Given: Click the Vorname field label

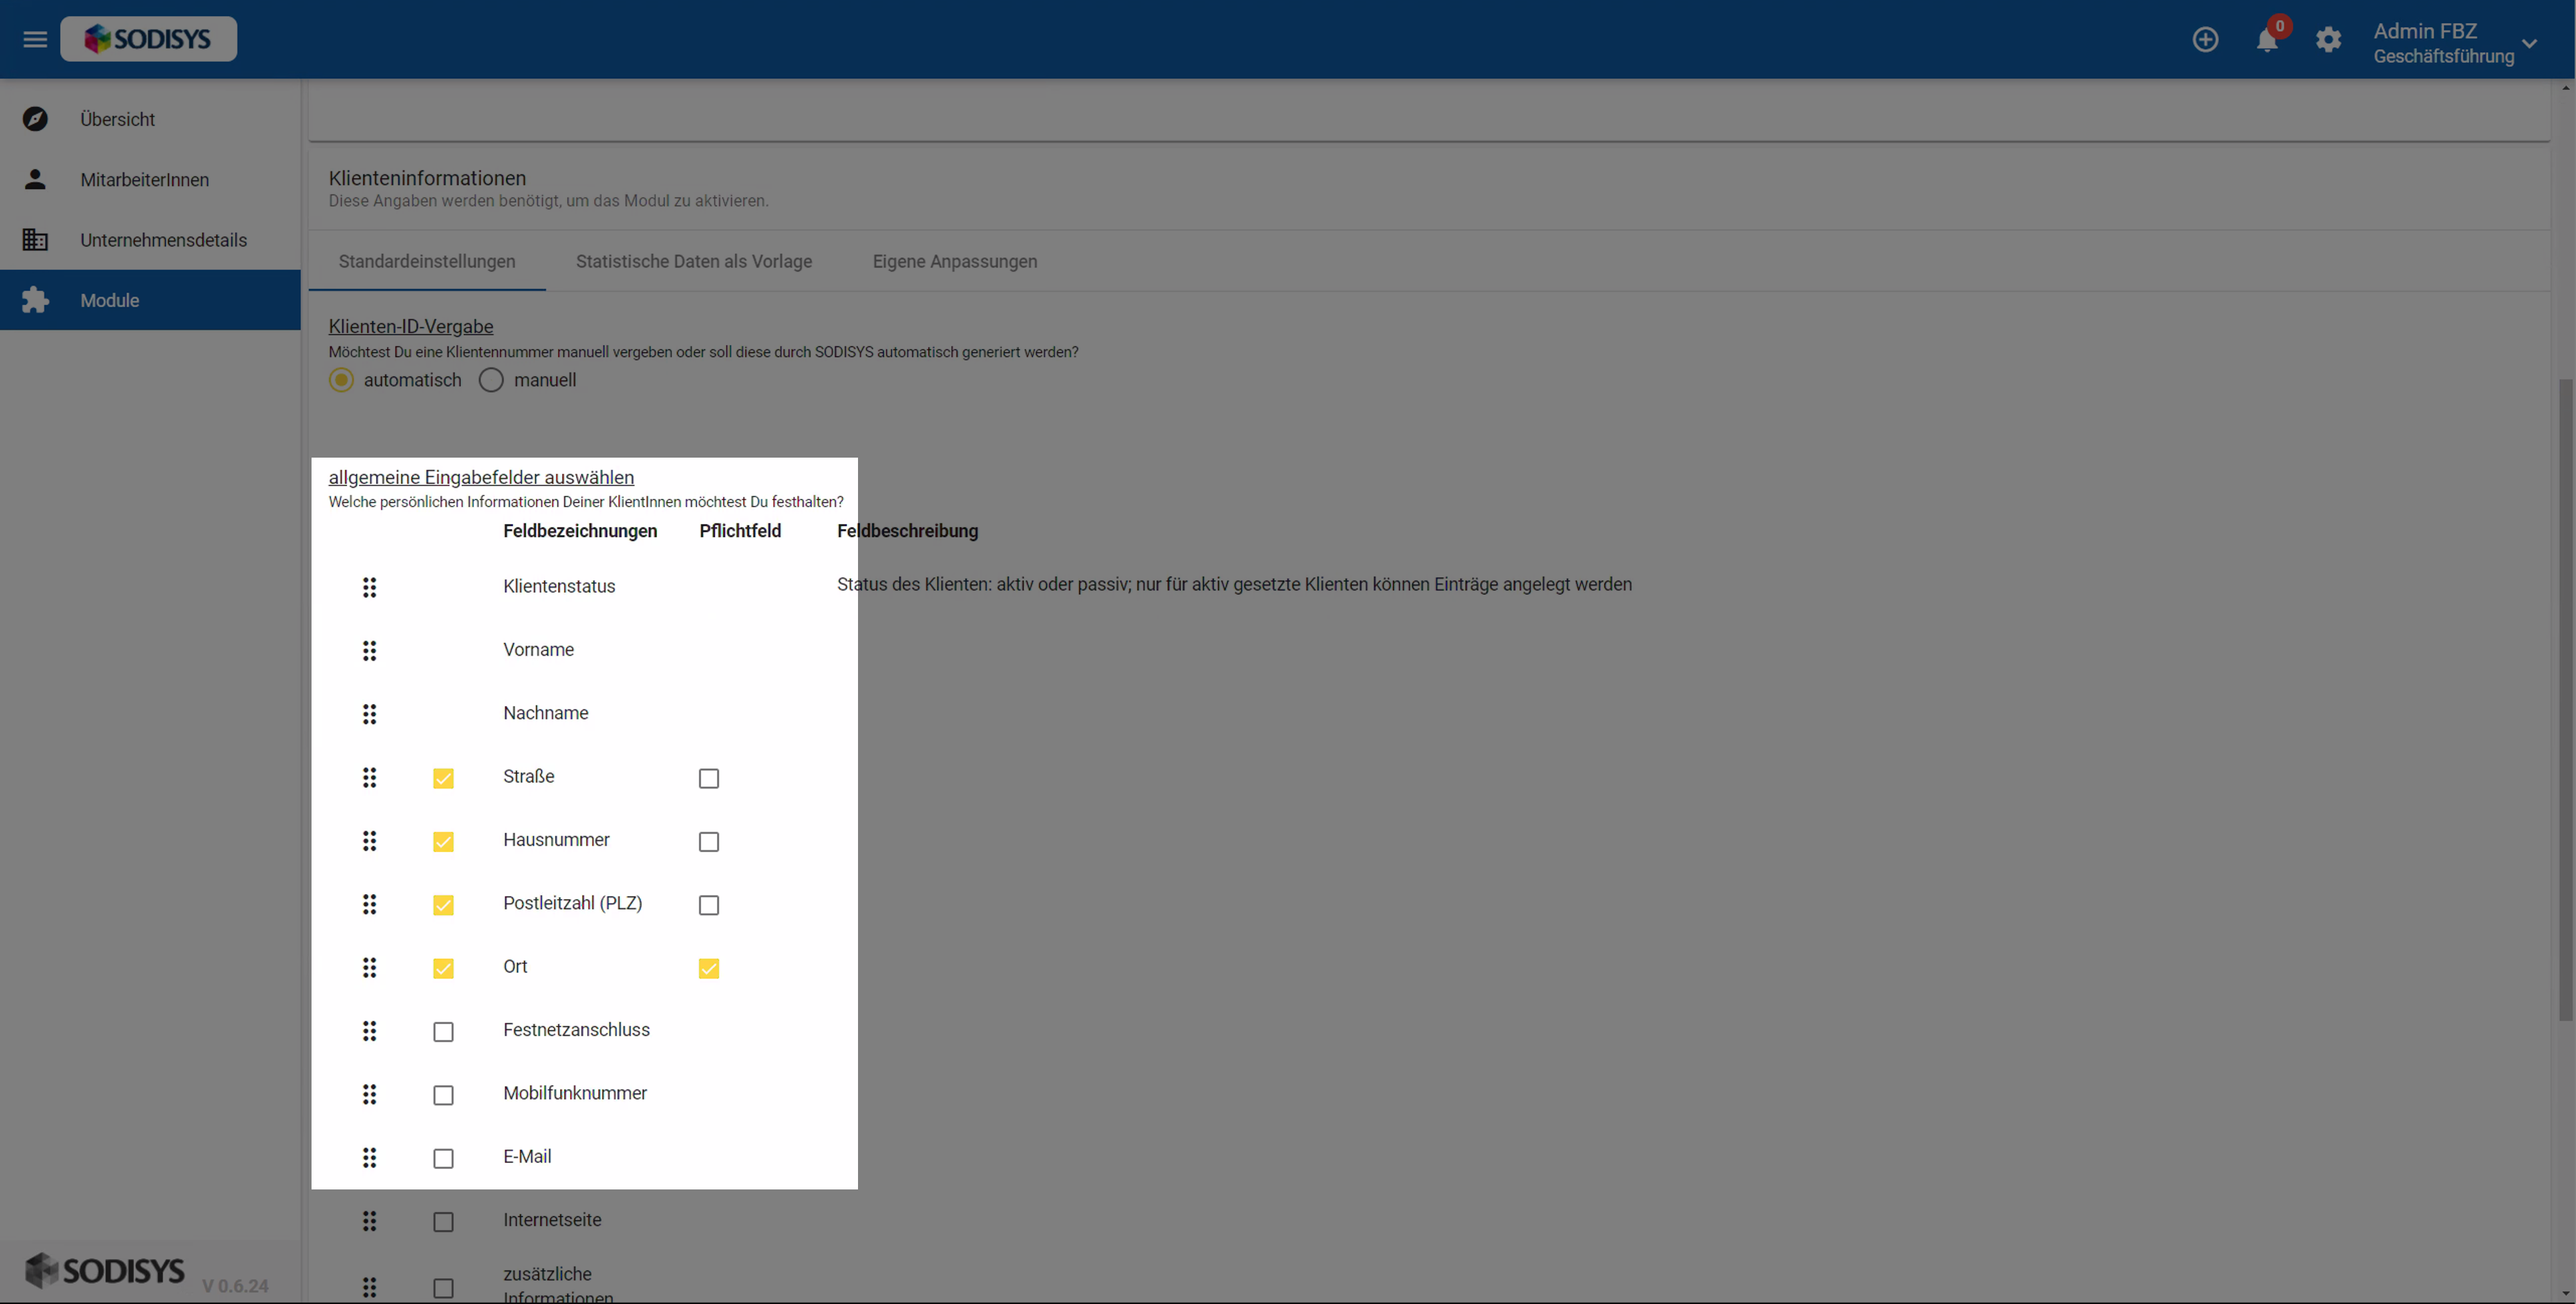Looking at the screenshot, I should (x=538, y=649).
